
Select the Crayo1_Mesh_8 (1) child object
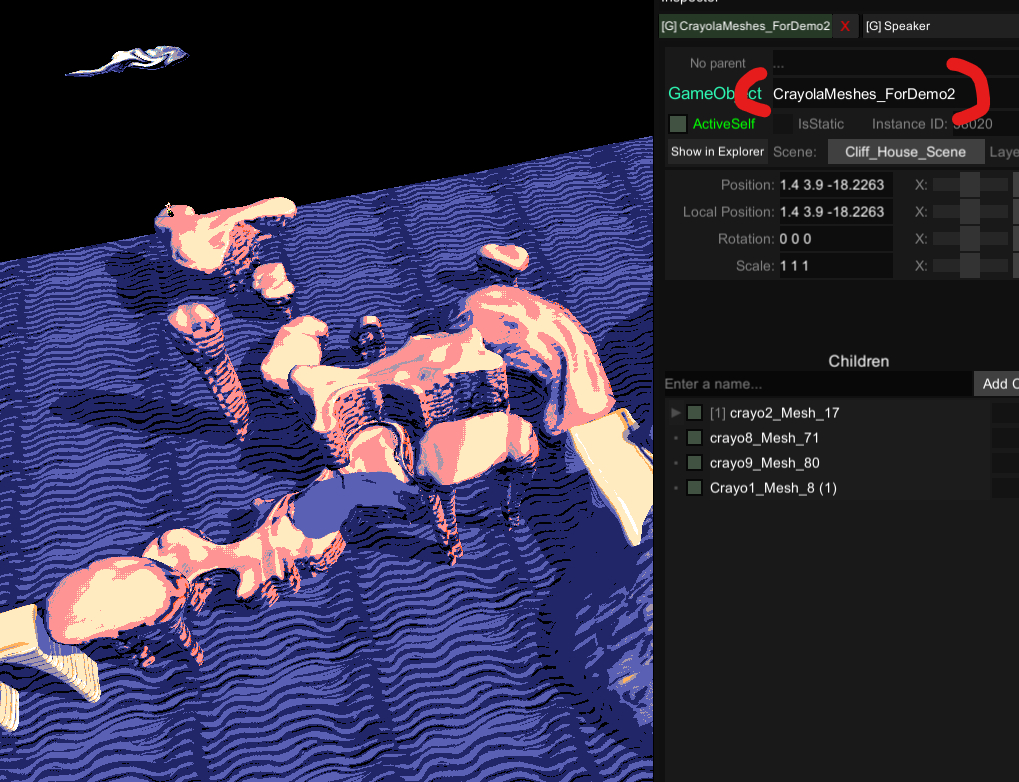[x=773, y=488]
